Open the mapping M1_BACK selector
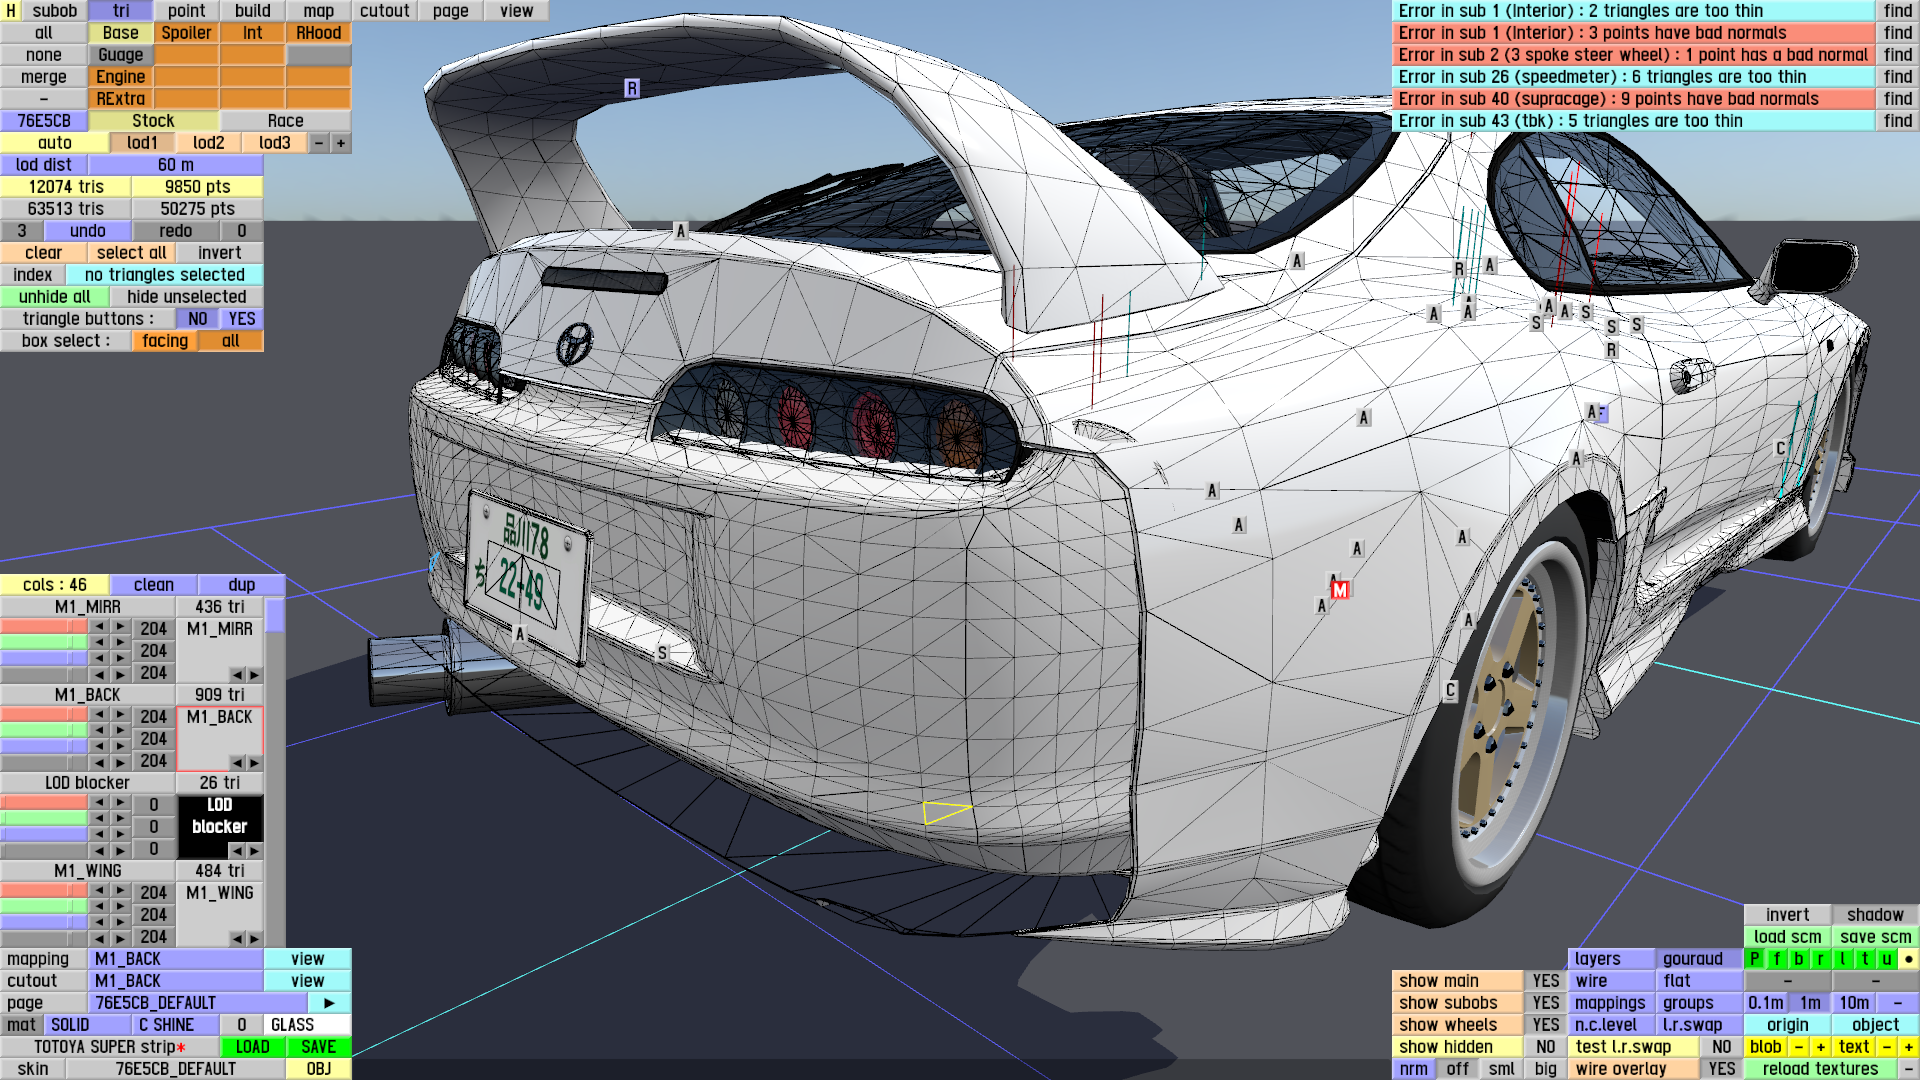Viewport: 1920px width, 1080px height. 177,959
